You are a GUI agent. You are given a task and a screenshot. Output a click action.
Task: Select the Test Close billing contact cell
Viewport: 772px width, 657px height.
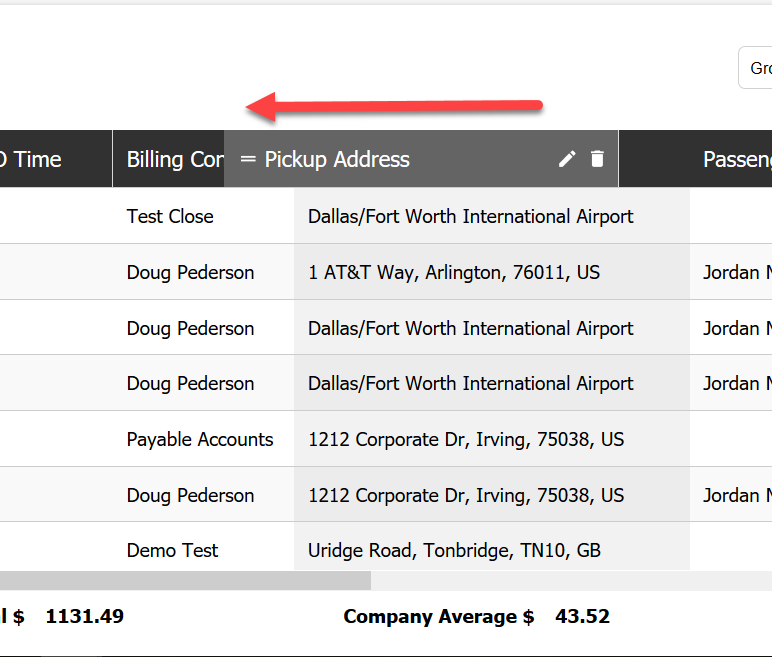[x=170, y=216]
